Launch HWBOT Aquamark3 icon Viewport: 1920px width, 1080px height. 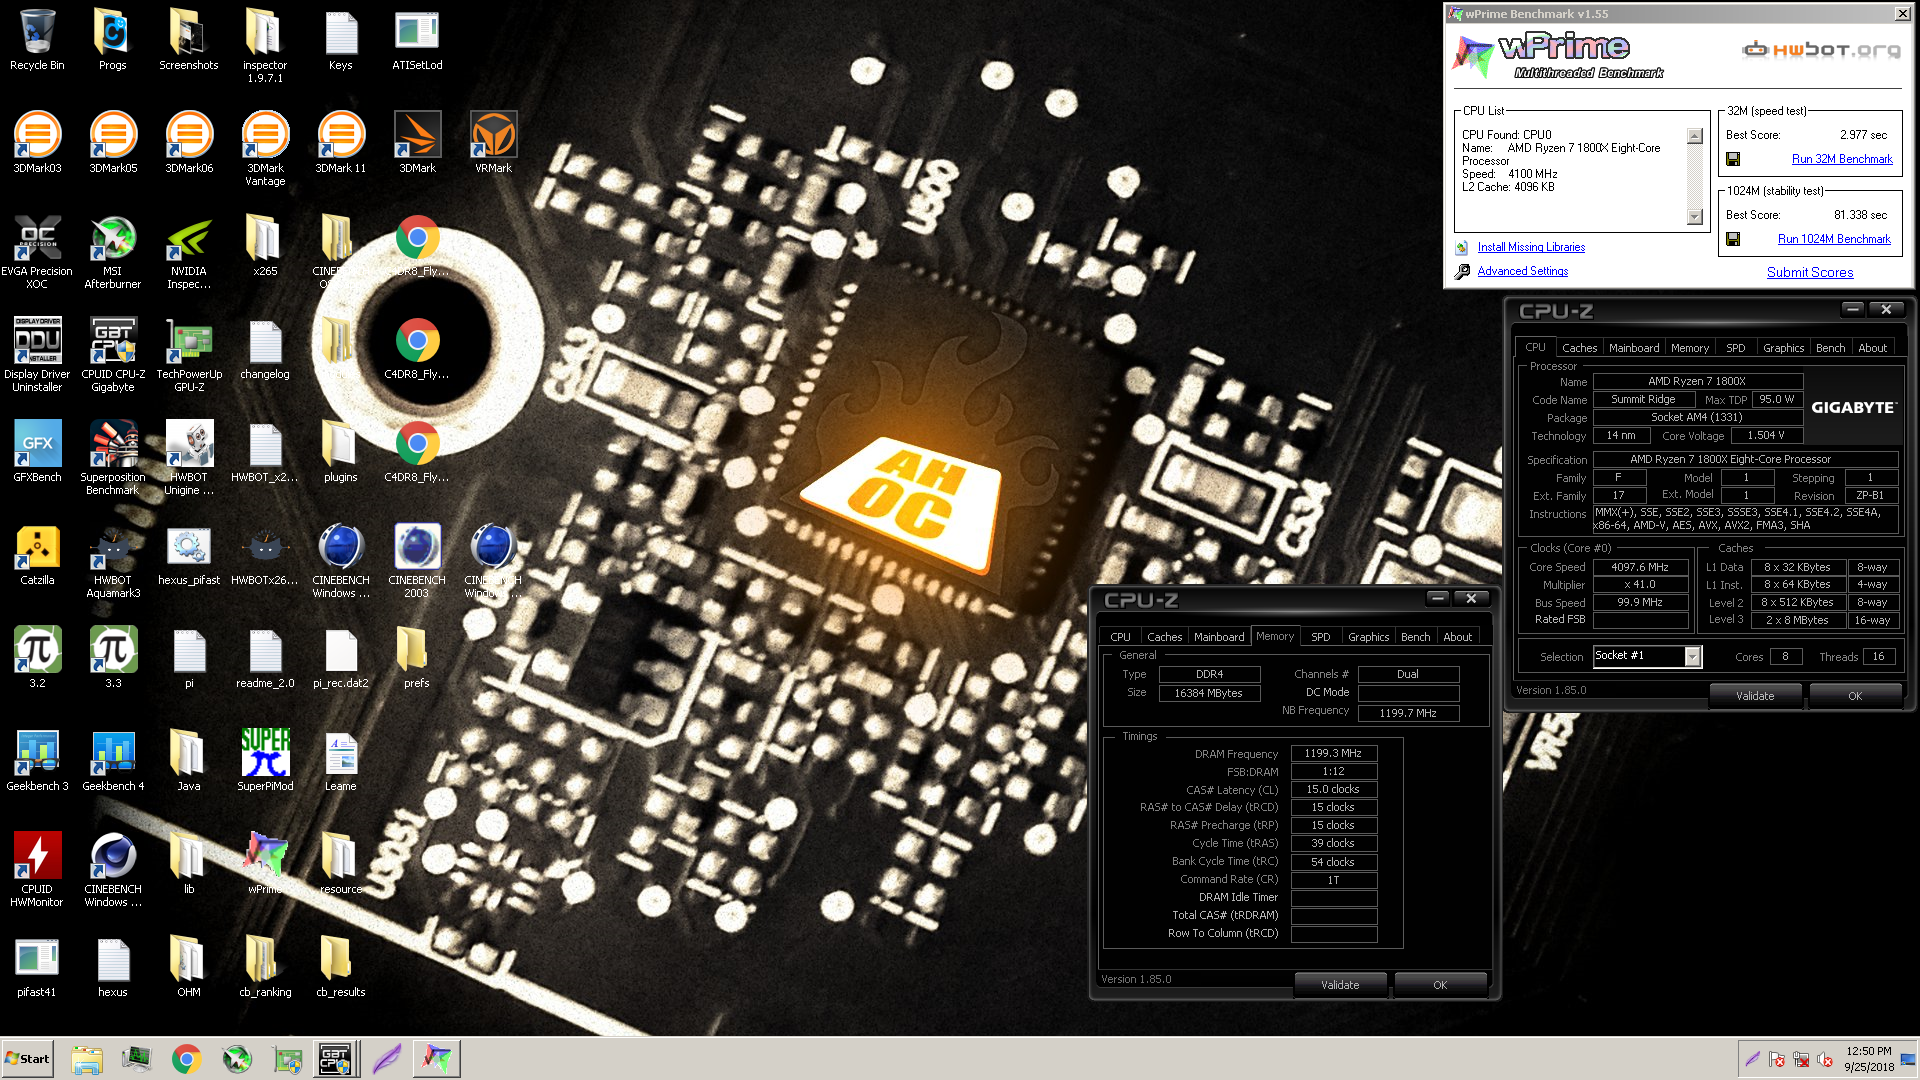(113, 561)
